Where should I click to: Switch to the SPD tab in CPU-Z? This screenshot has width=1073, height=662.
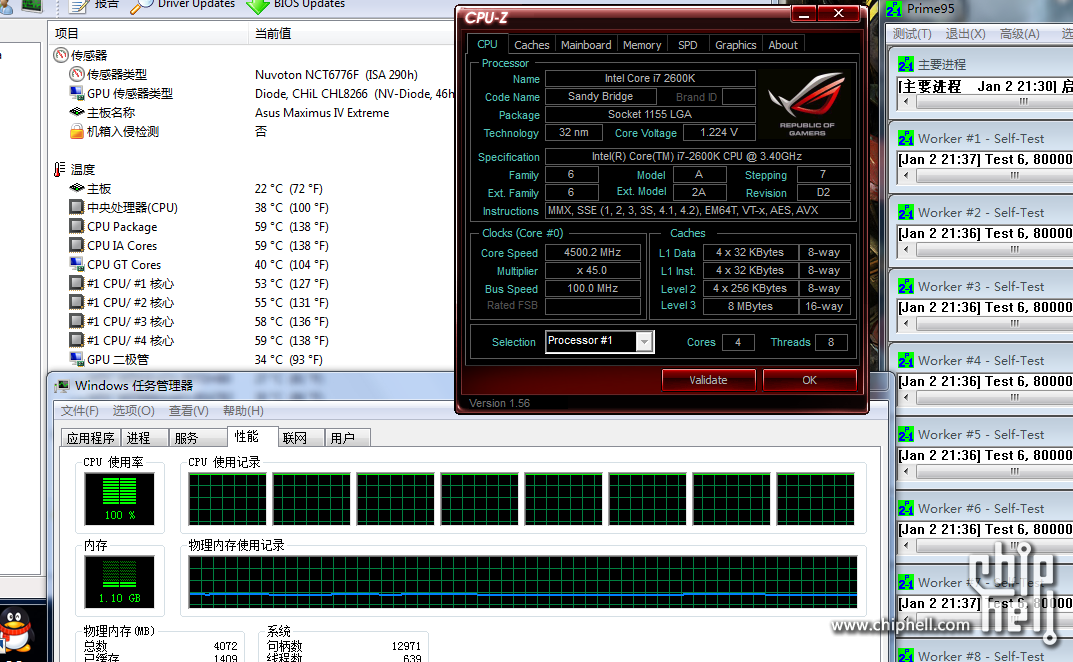[688, 45]
